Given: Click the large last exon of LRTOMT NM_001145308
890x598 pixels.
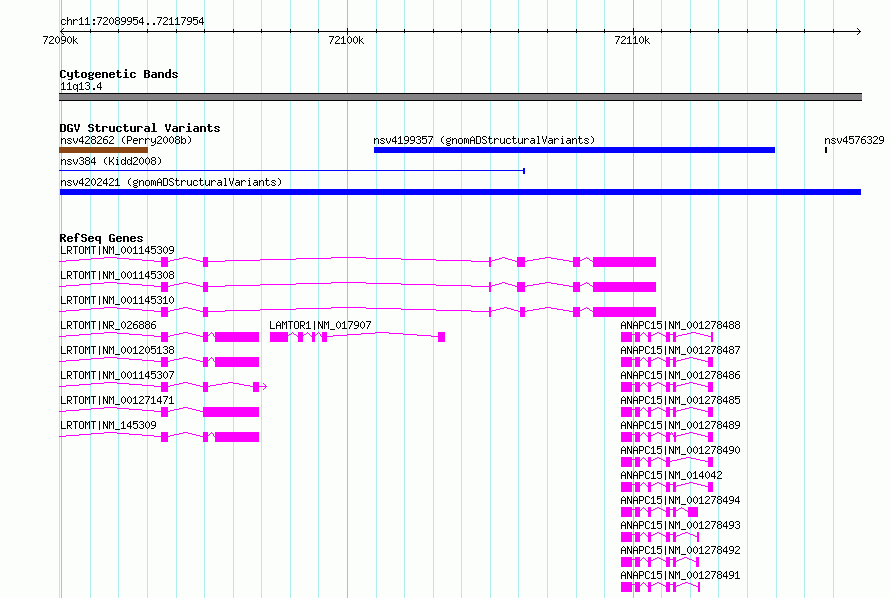Looking at the screenshot, I should (x=624, y=287).
